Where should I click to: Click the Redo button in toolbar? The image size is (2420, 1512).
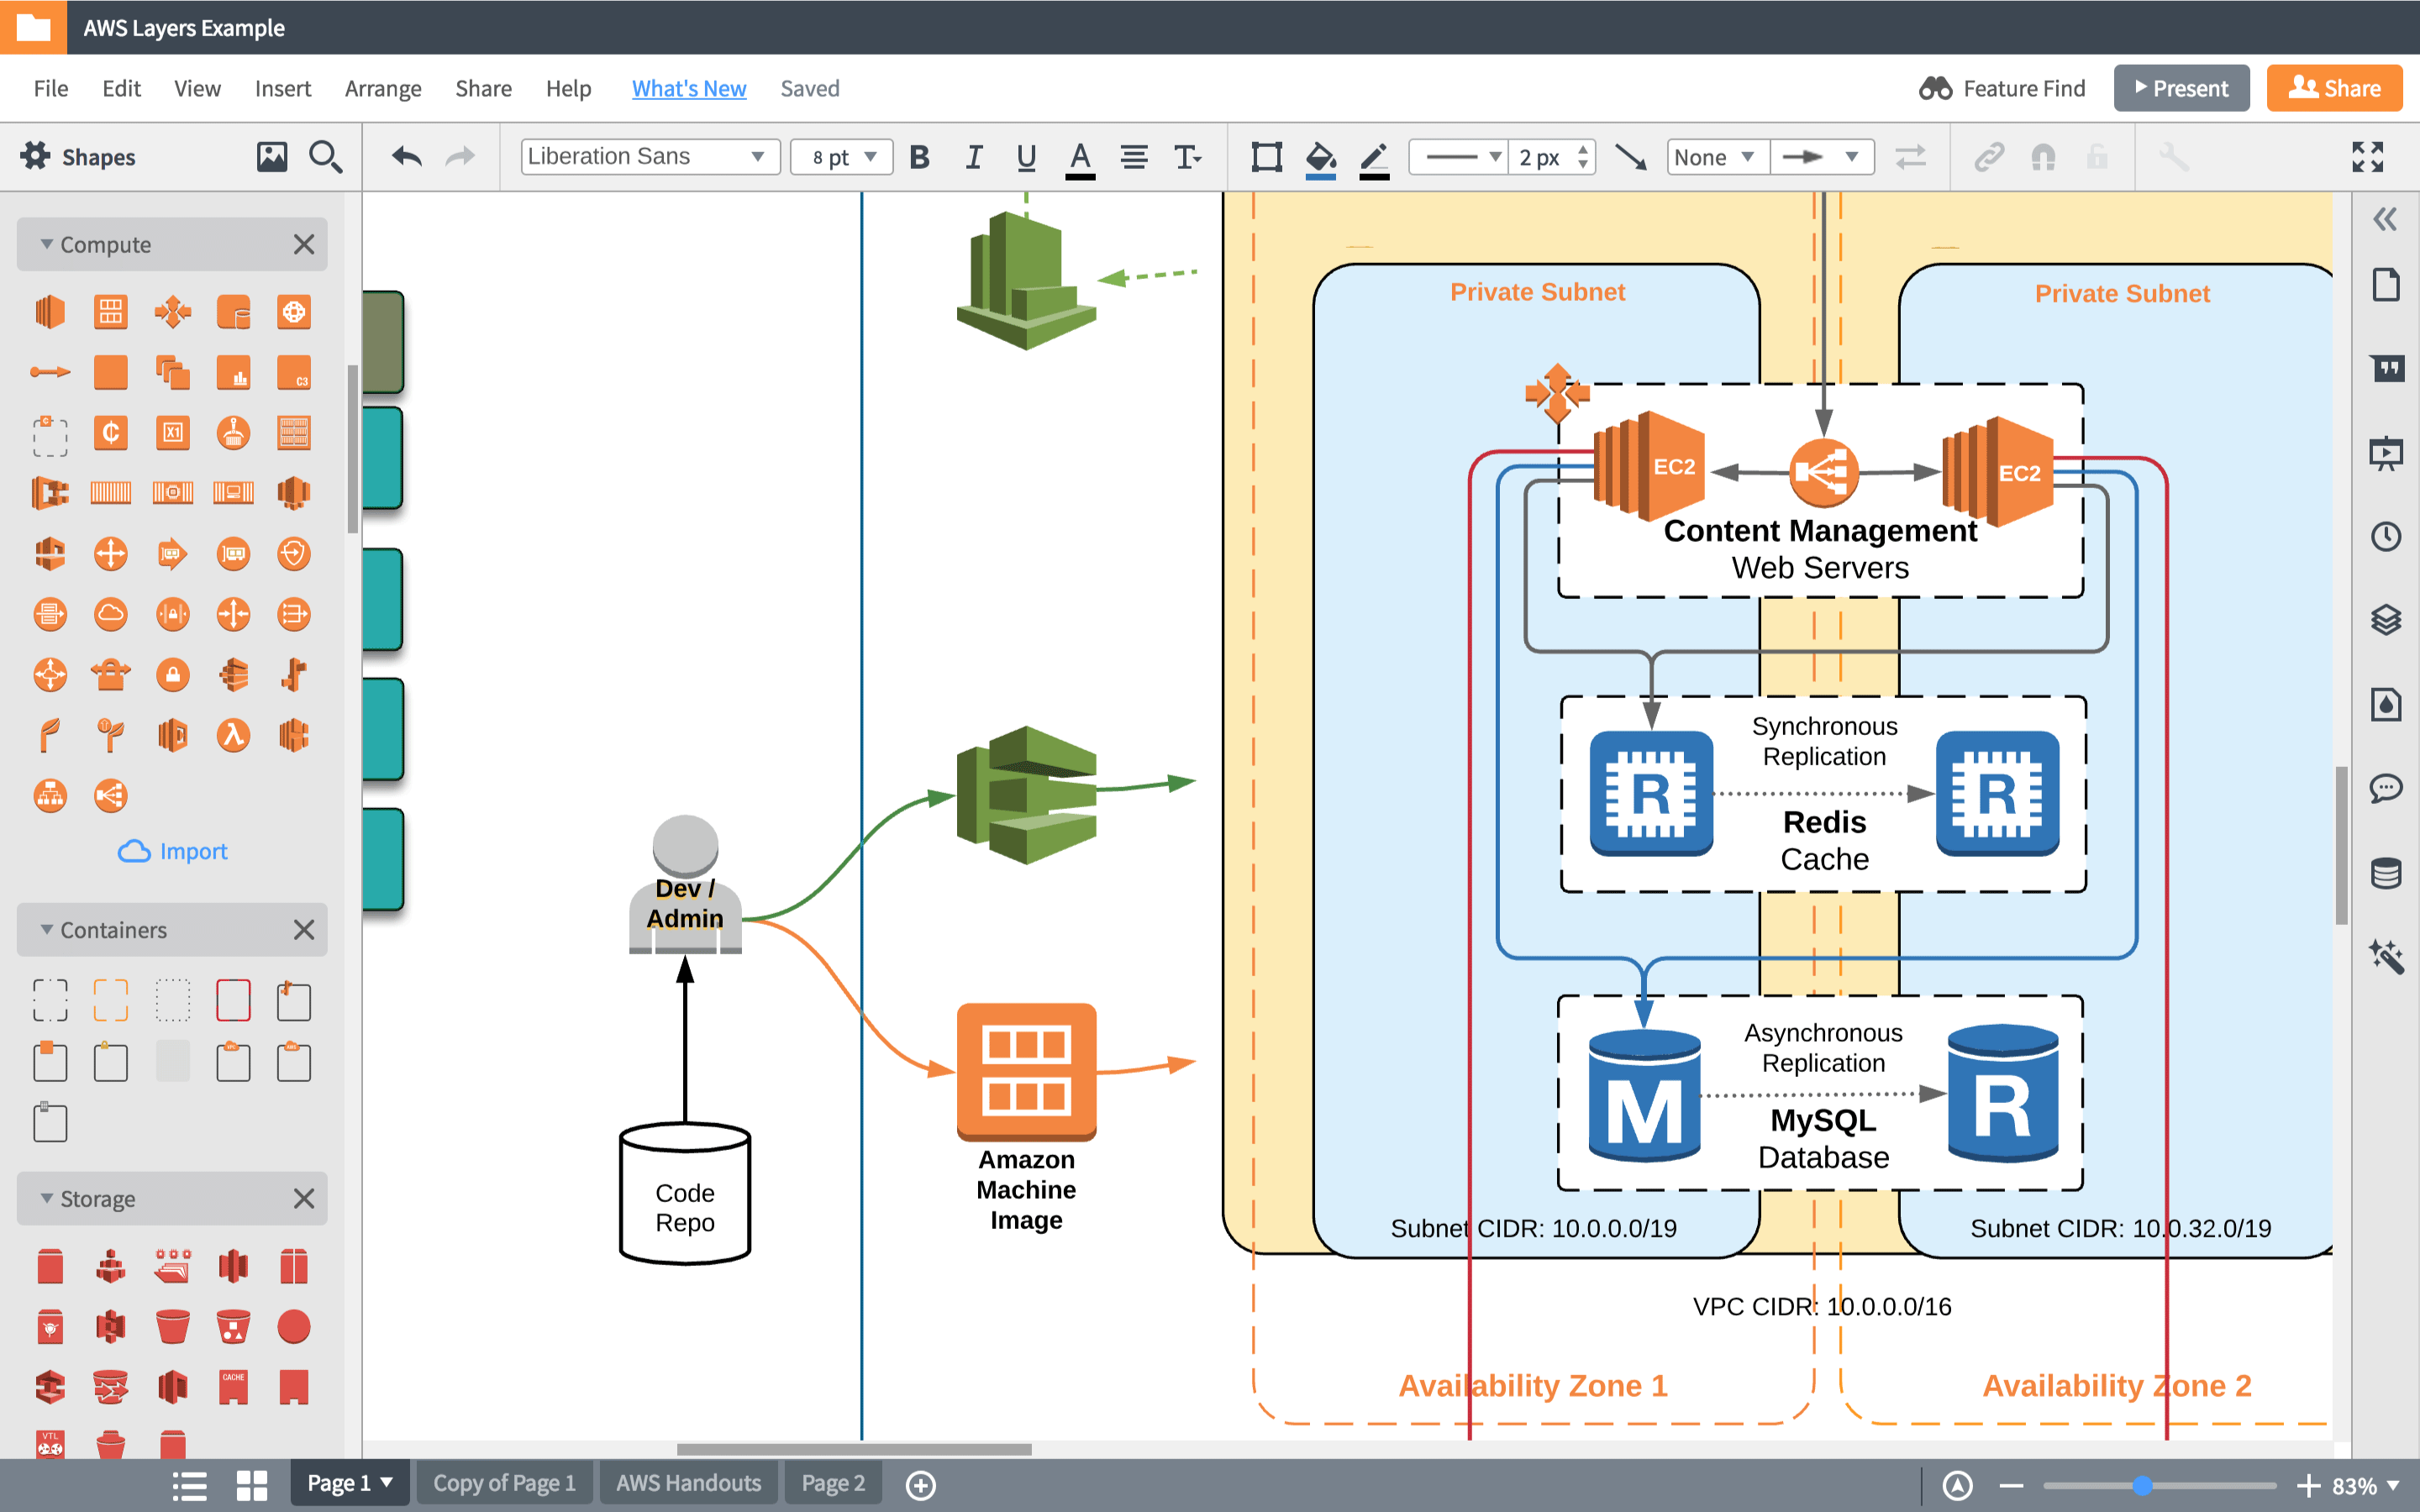coord(458,157)
